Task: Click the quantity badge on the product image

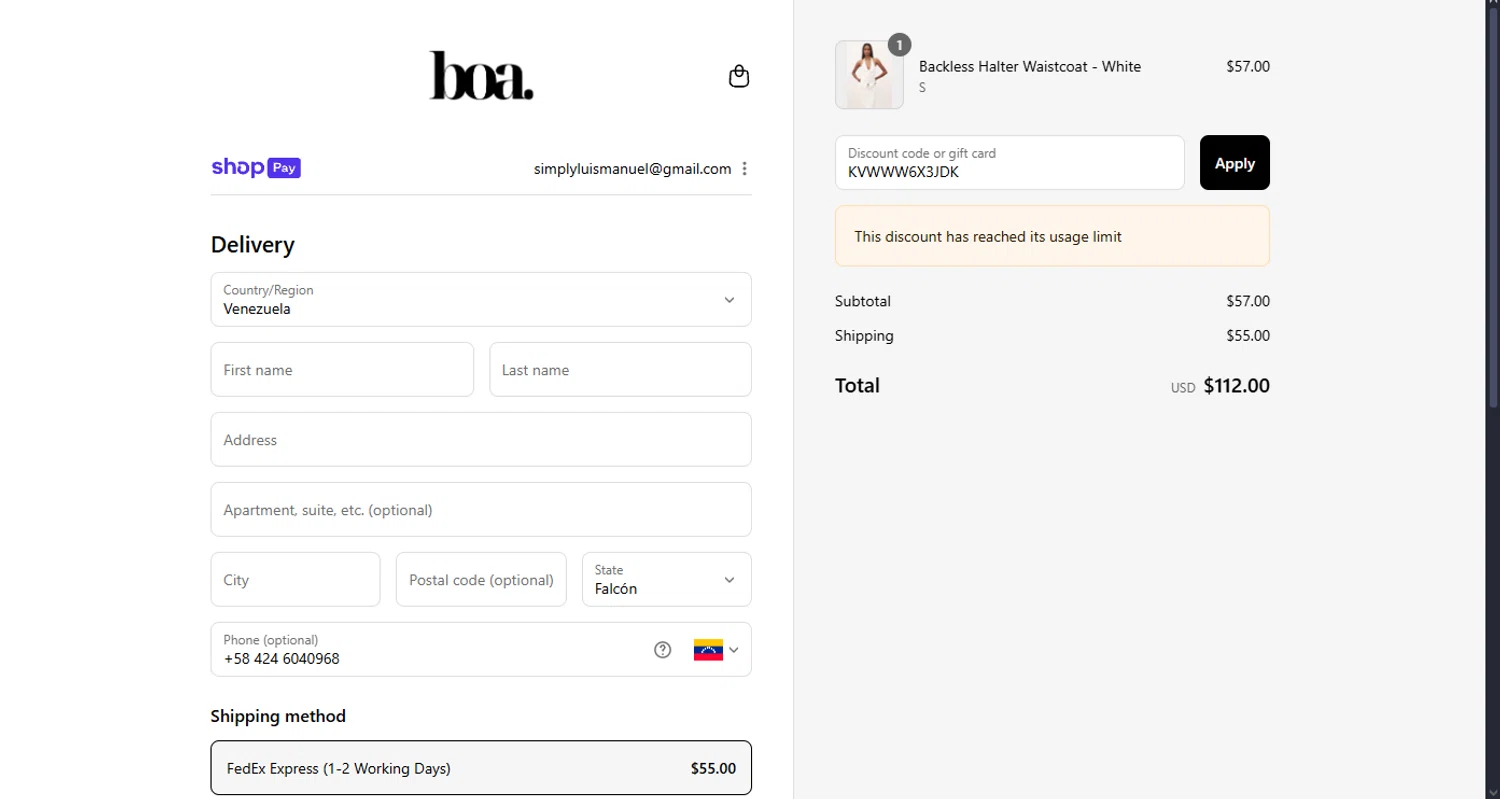Action: 899,45
